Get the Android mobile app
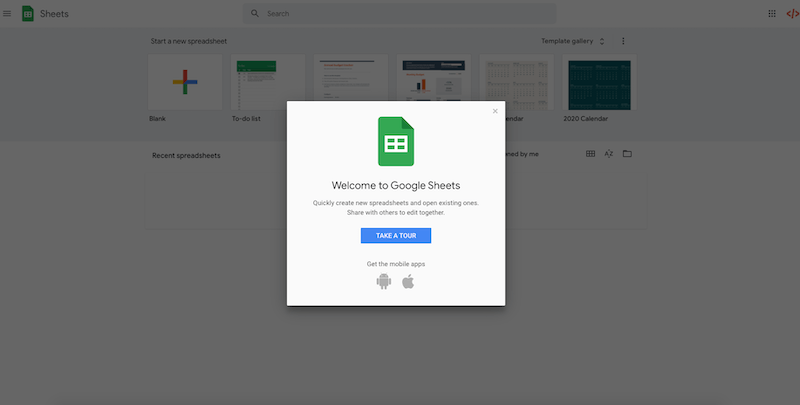 (x=383, y=282)
